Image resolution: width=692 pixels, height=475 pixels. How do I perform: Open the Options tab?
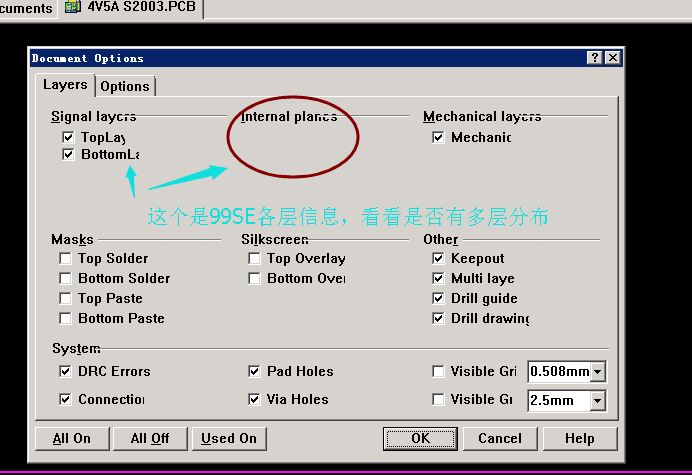point(125,86)
